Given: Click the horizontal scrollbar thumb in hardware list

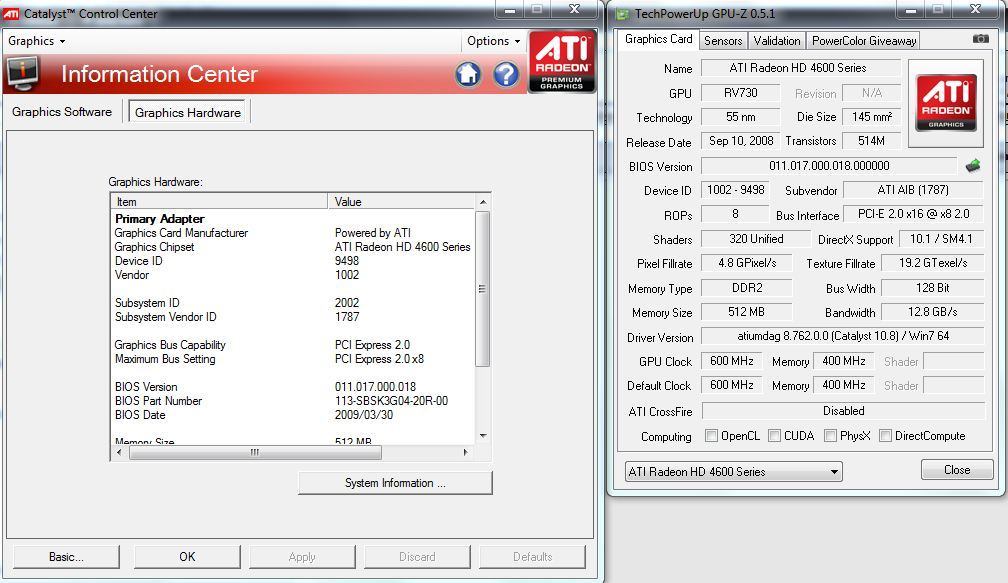Looking at the screenshot, I should pos(255,453).
